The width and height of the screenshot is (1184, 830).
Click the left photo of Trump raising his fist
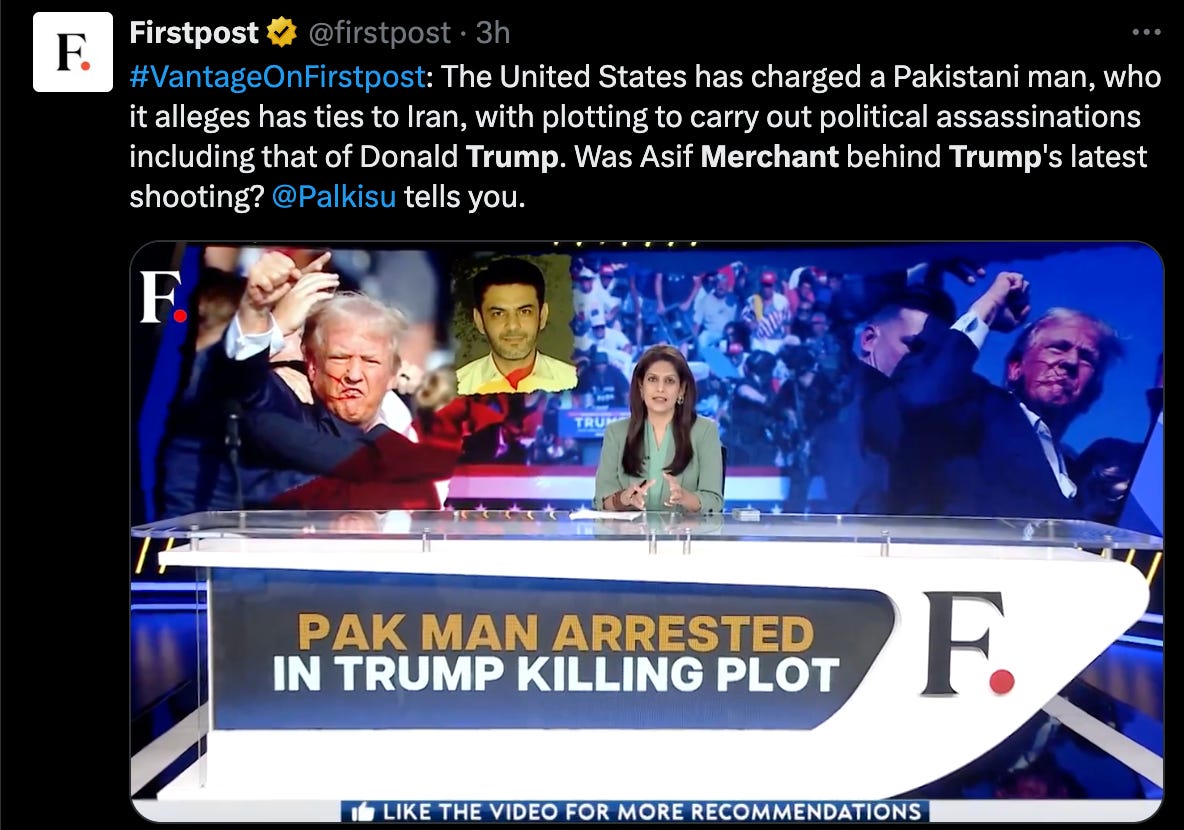302,378
